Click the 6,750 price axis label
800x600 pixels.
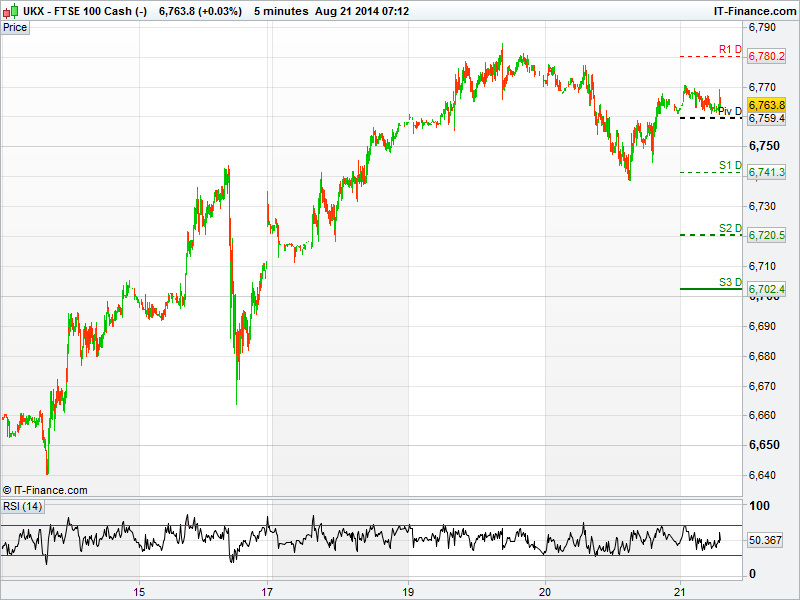(x=764, y=146)
